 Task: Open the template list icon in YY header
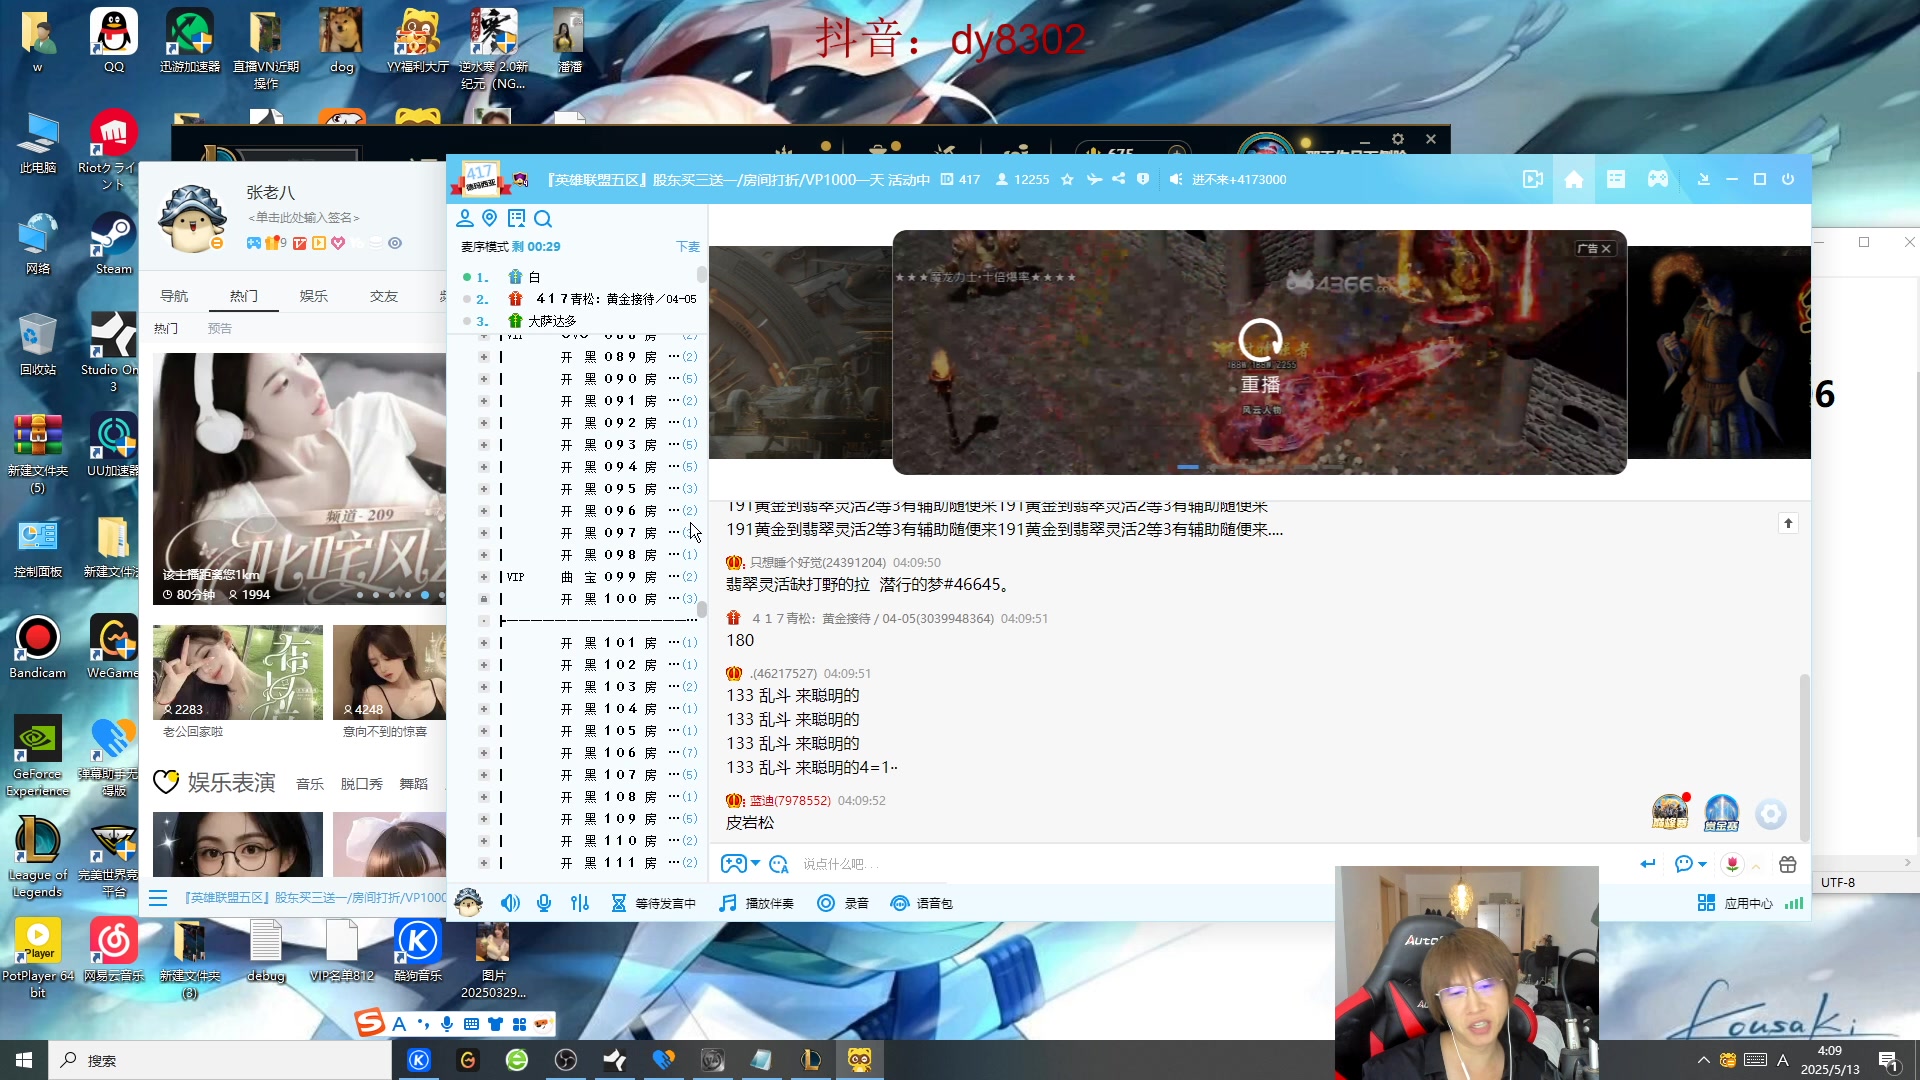coord(1616,179)
